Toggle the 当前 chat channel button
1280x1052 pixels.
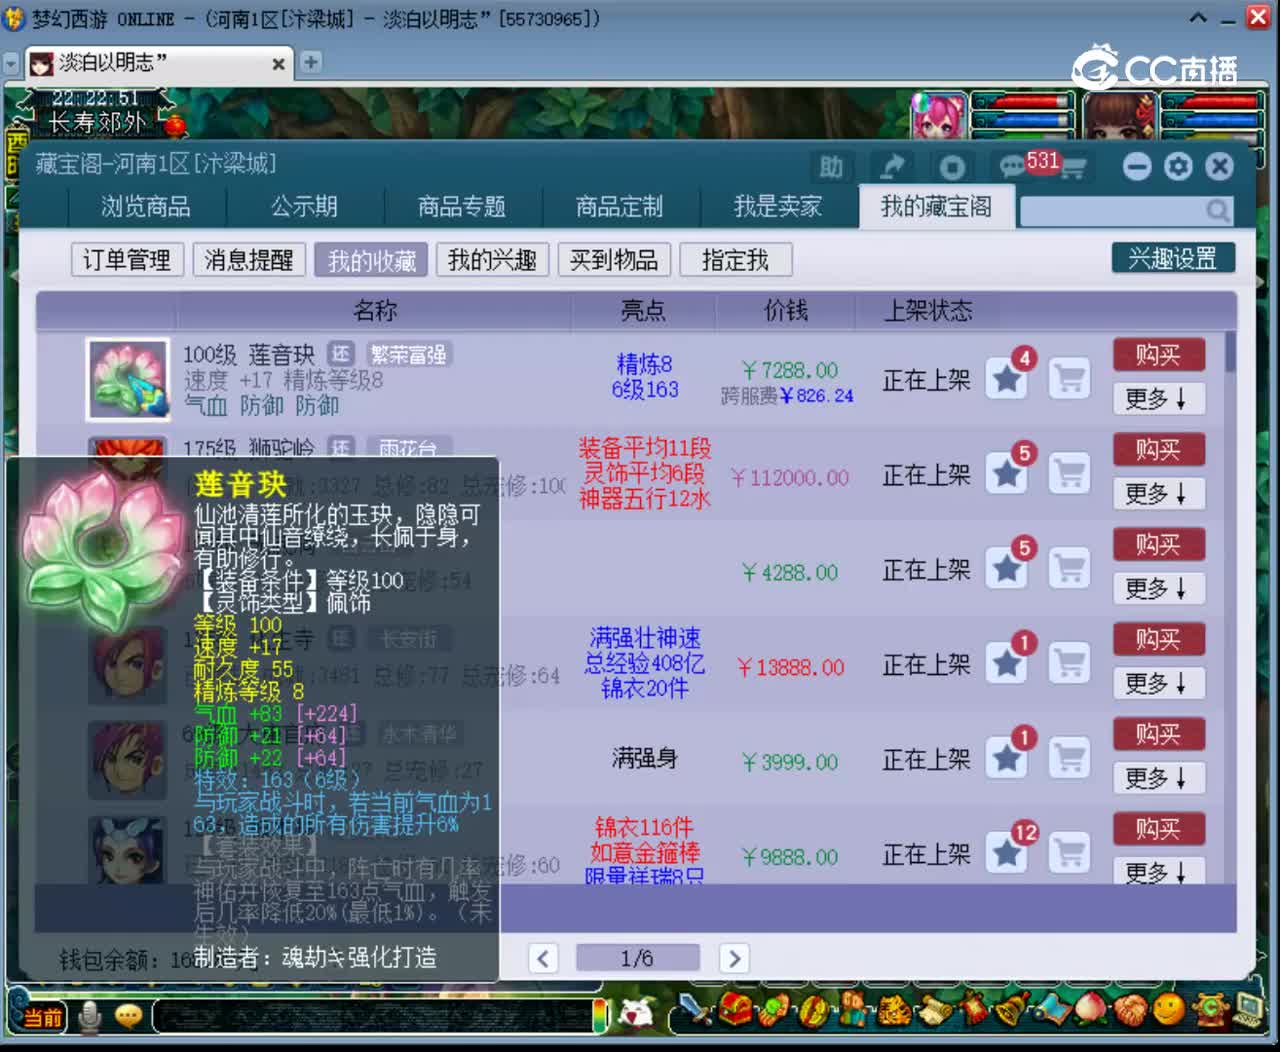[43, 1018]
